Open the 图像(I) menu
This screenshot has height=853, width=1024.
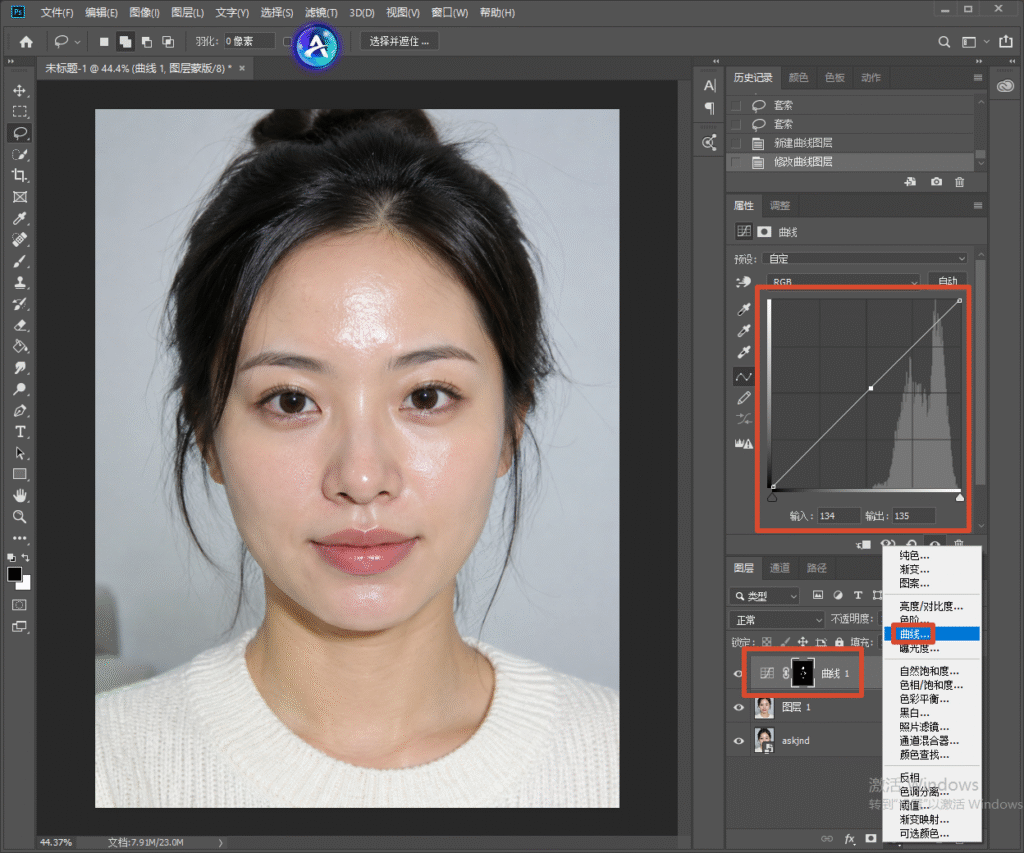click(144, 12)
